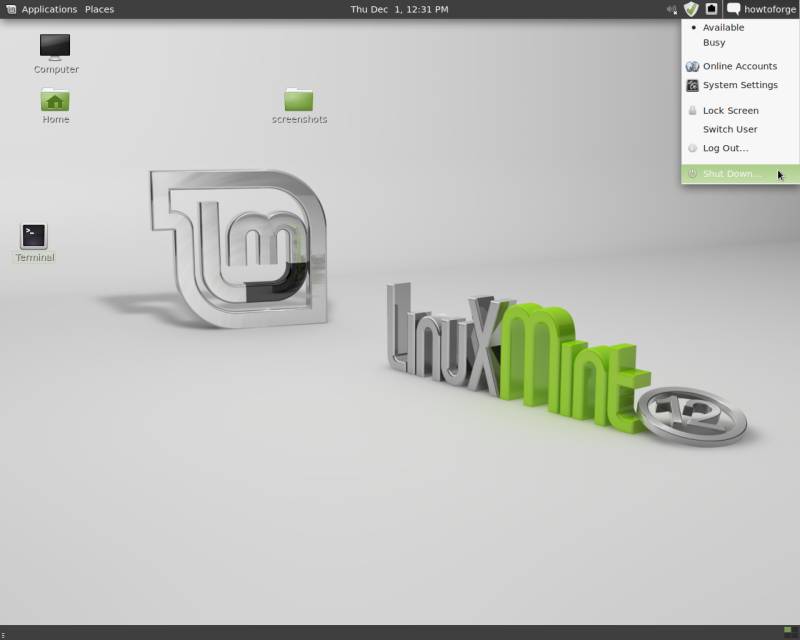Screen dimensions: 800x640
Task: Open the update manager shield icon
Action: point(691,9)
